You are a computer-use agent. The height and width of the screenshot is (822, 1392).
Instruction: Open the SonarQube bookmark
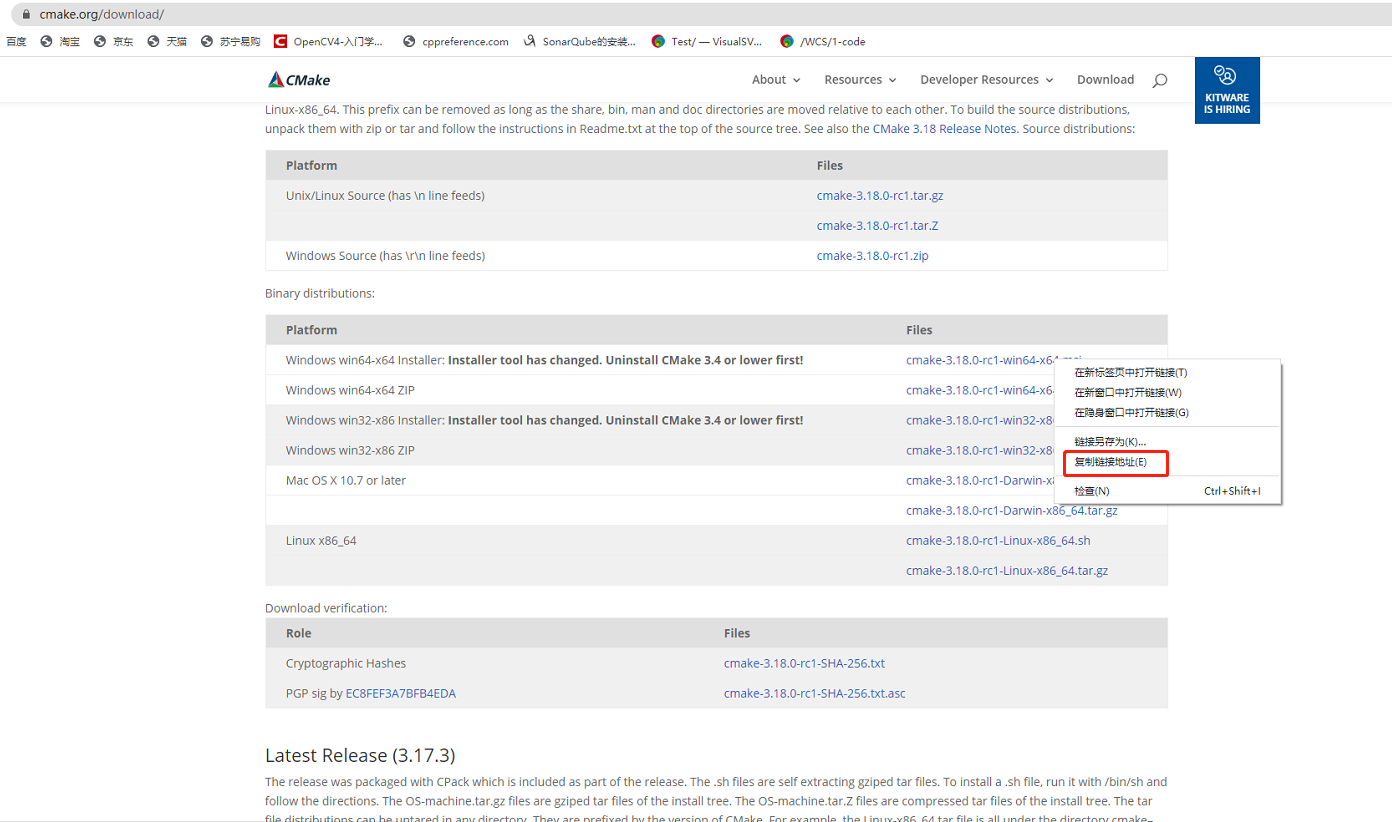click(579, 41)
